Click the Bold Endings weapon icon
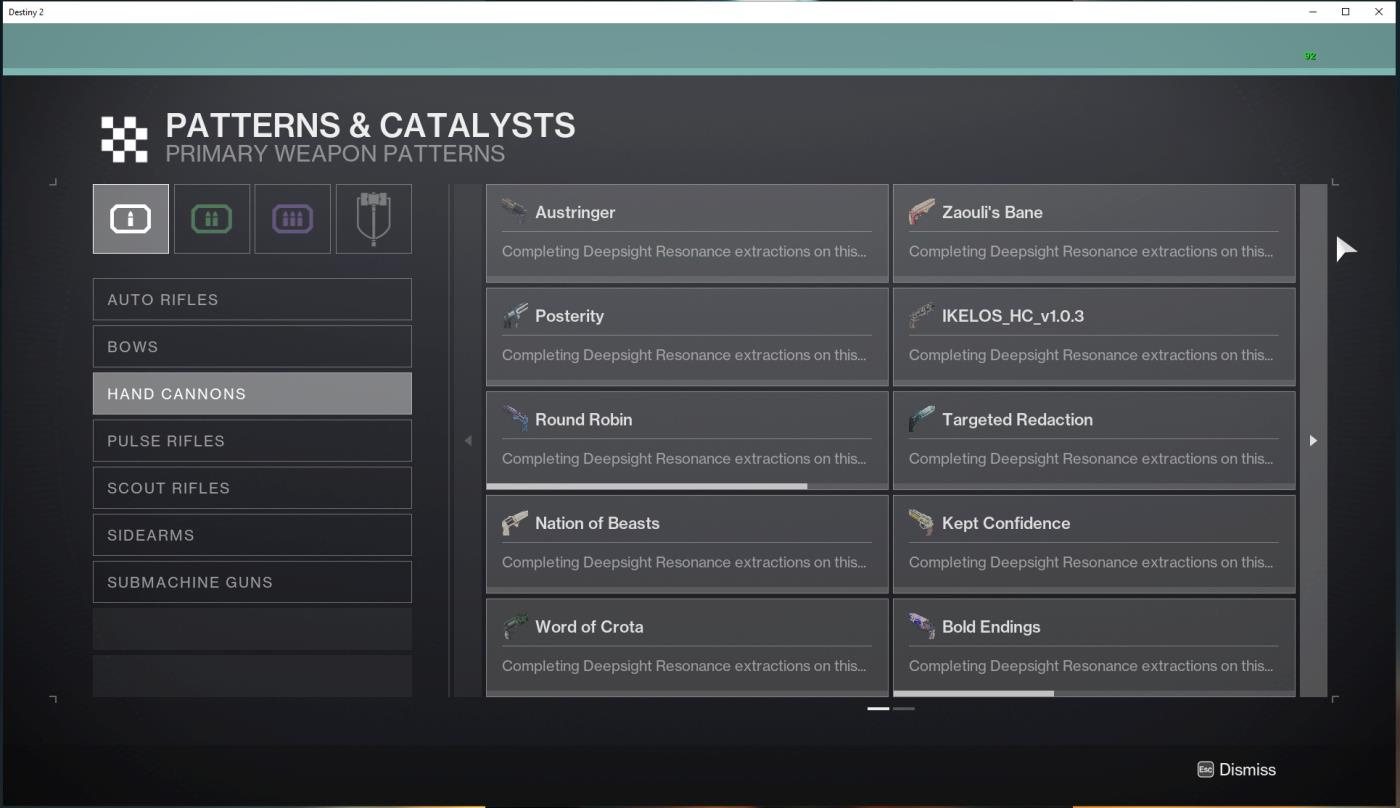Image resolution: width=1400 pixels, height=808 pixels. (921, 627)
